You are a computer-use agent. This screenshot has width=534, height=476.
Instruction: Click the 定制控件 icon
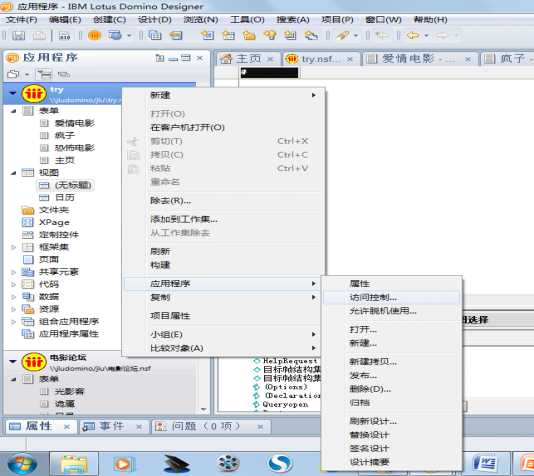28,235
